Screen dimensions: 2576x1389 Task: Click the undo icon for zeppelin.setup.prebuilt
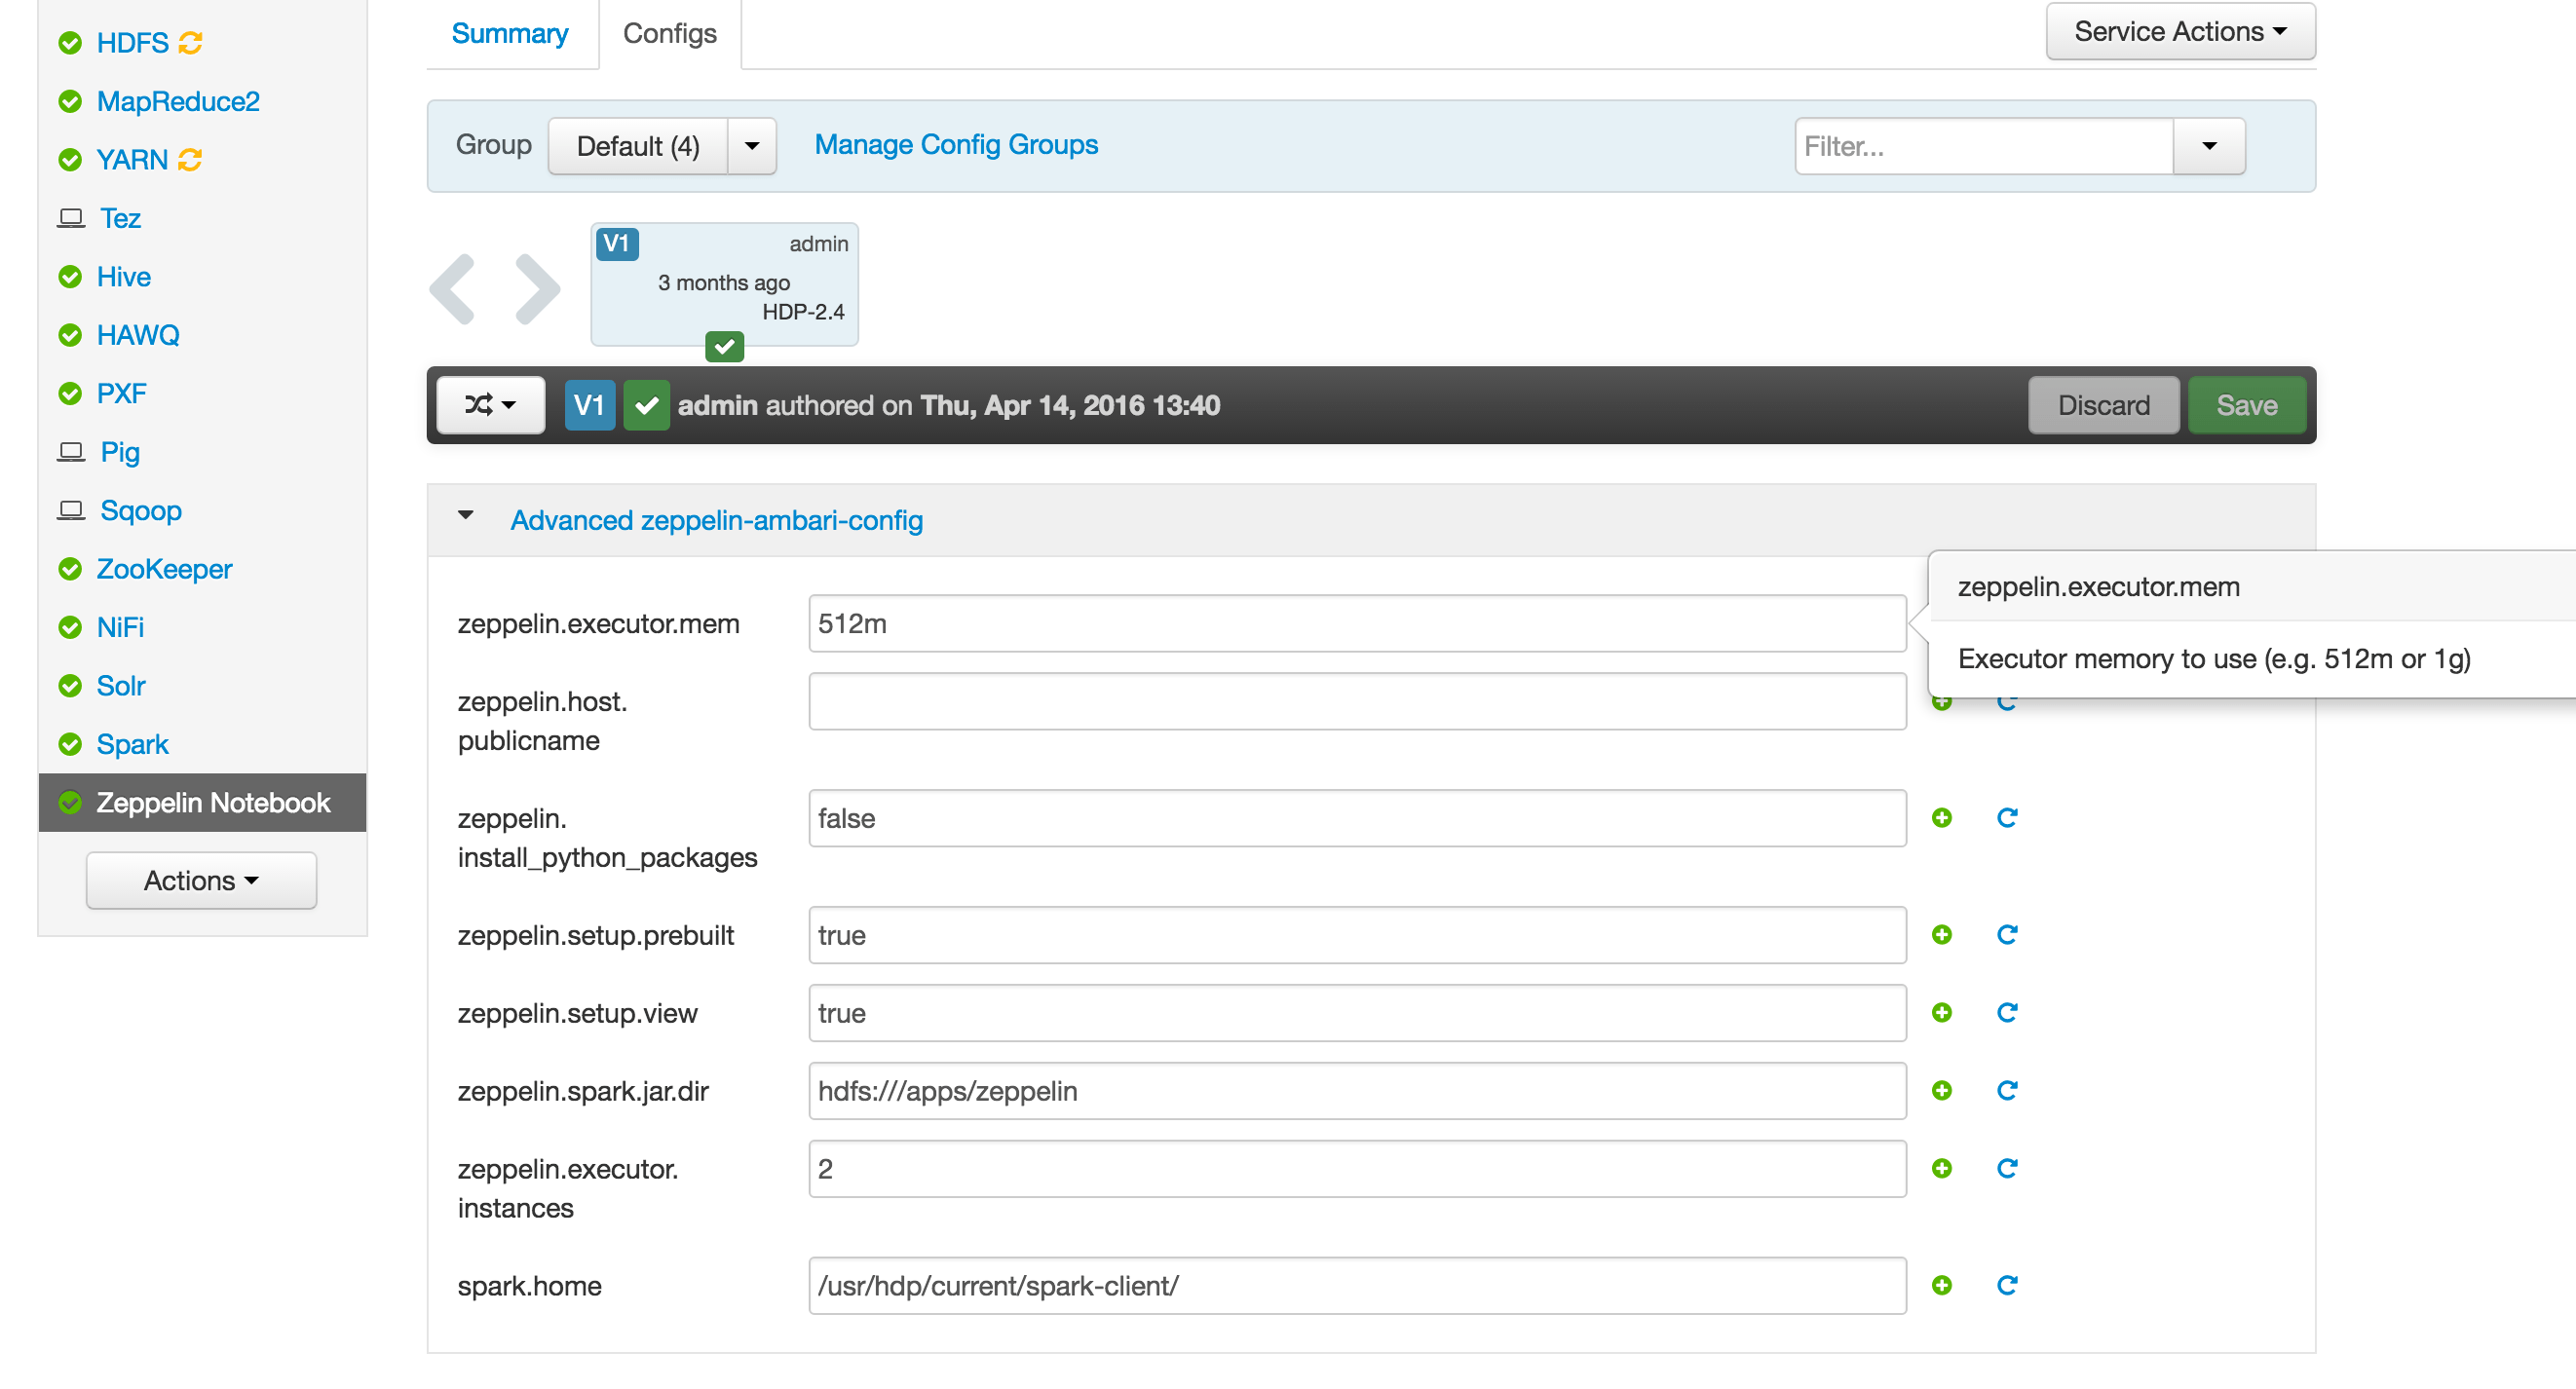(2006, 935)
